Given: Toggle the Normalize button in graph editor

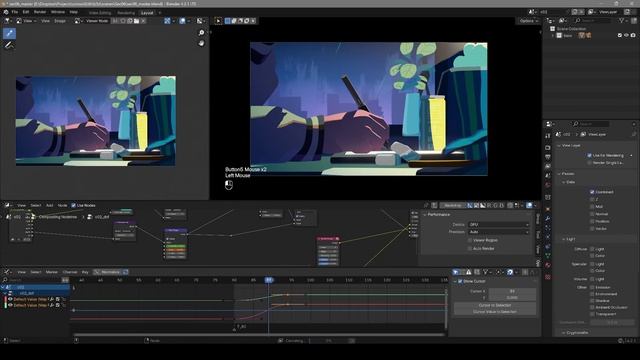Looking at the screenshot, I should click(x=107, y=272).
